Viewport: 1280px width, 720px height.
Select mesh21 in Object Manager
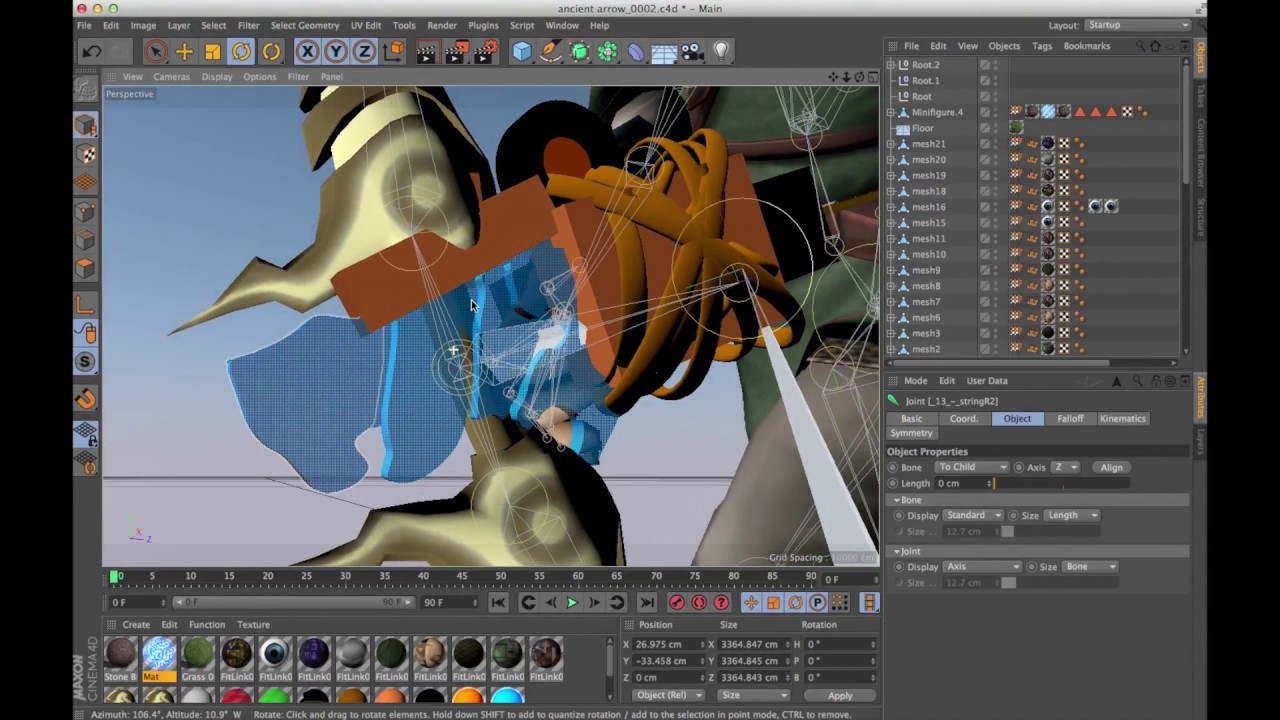point(928,144)
